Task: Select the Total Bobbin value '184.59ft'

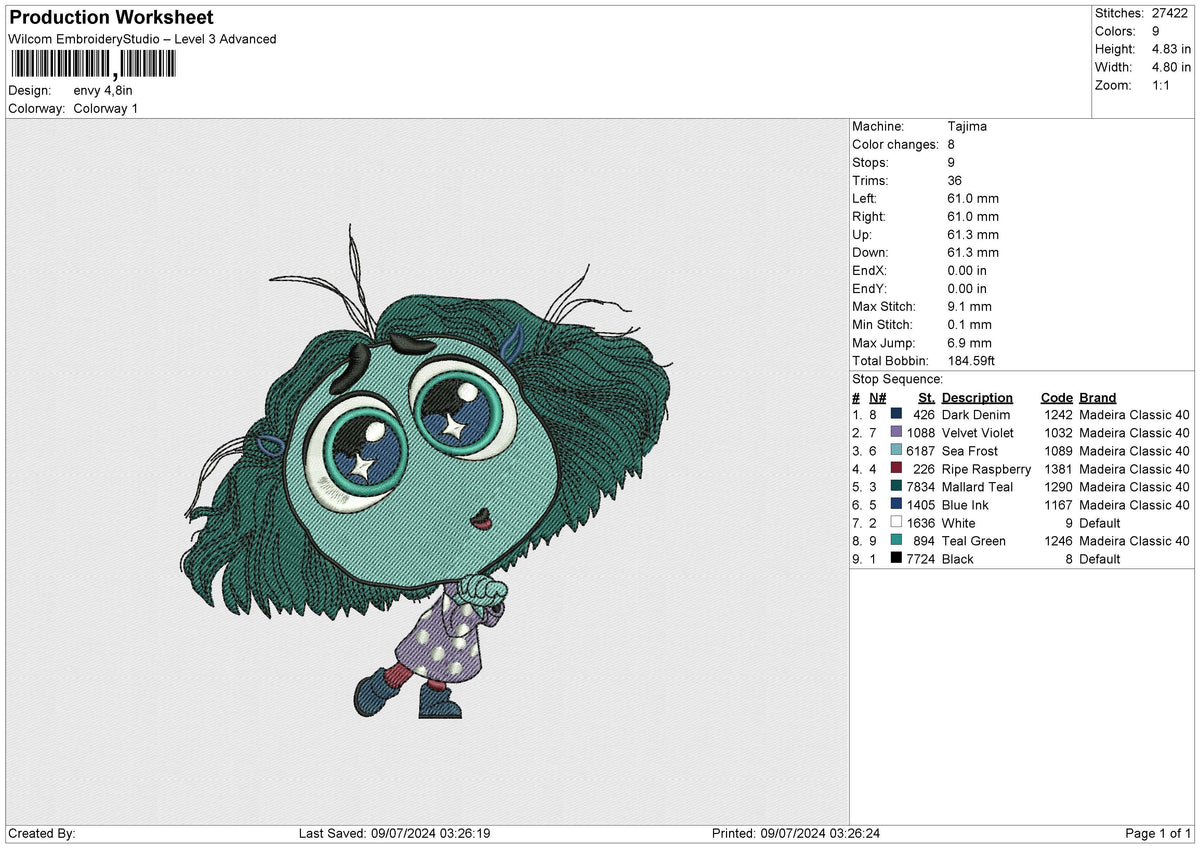Action: [971, 360]
